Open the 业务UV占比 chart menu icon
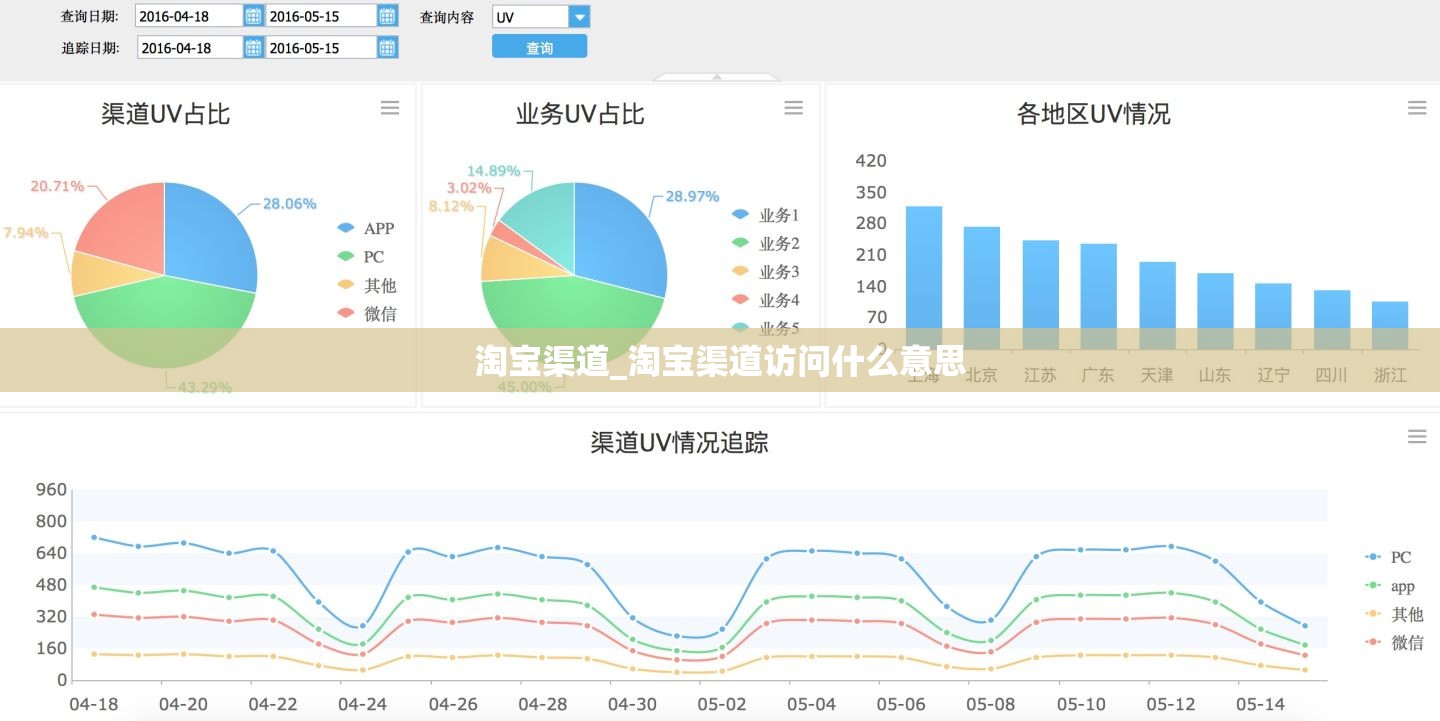 click(x=794, y=108)
